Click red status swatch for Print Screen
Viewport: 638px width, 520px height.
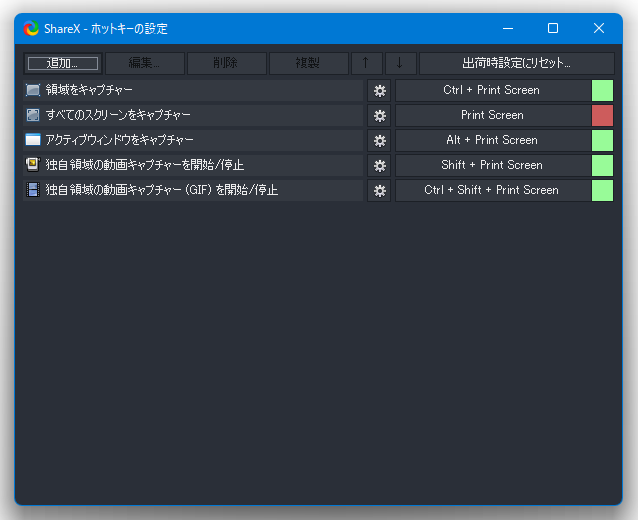click(602, 116)
